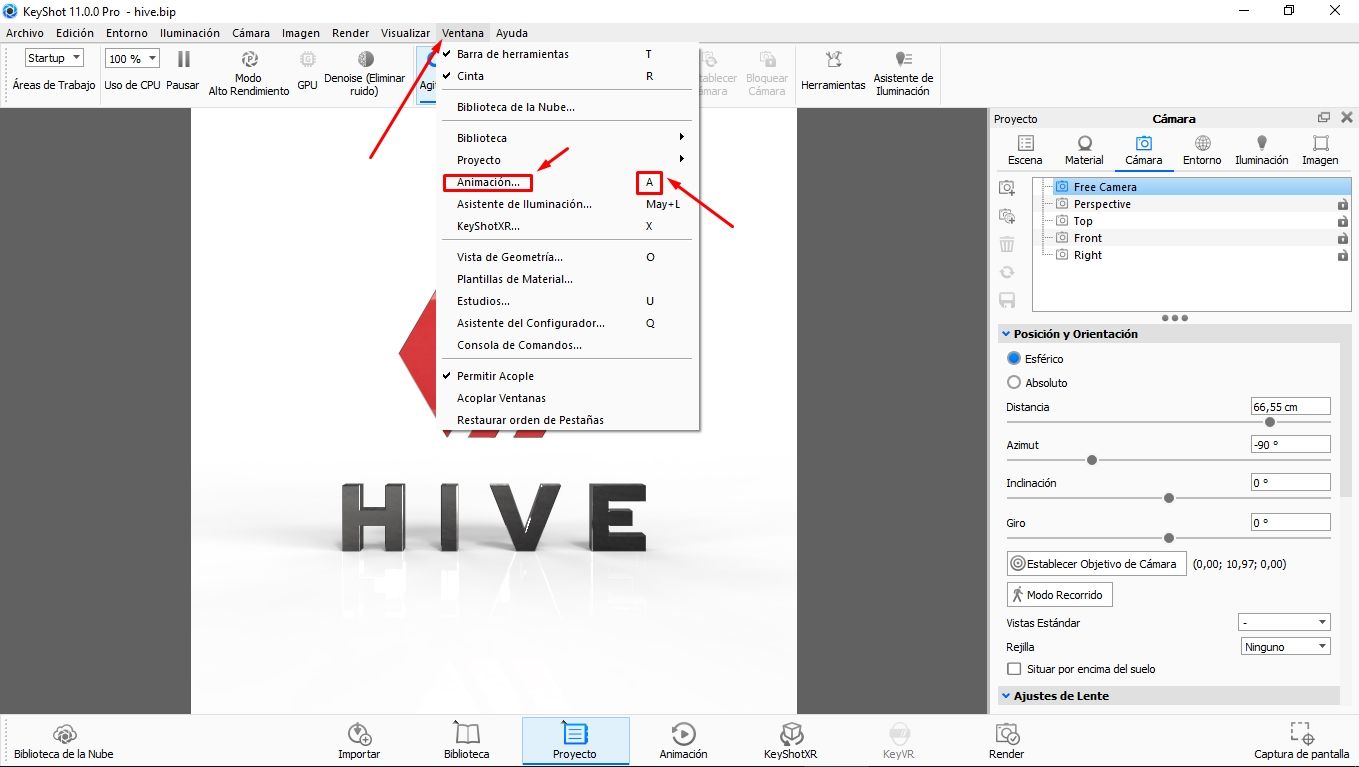1359x767 pixels.
Task: Toggle Barra de herramientas menu item
Action: pos(569,54)
